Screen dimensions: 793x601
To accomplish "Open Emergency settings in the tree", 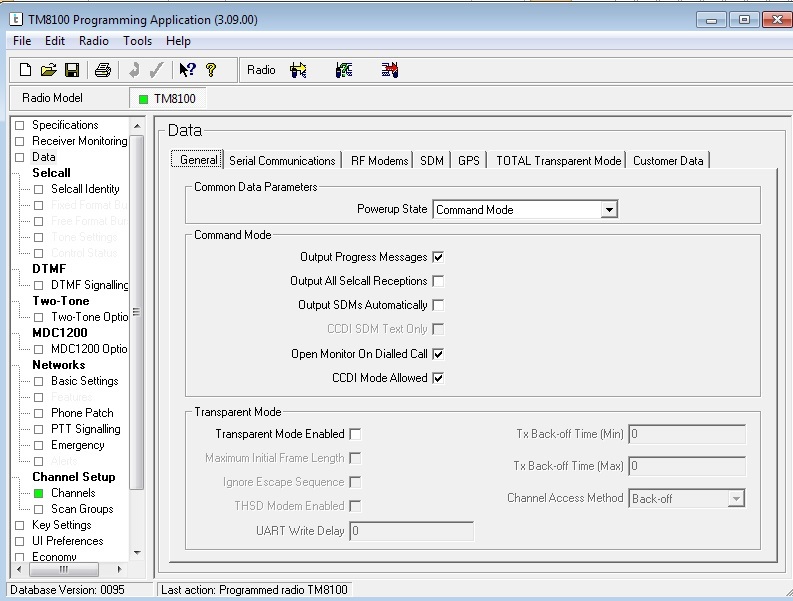I will [77, 445].
